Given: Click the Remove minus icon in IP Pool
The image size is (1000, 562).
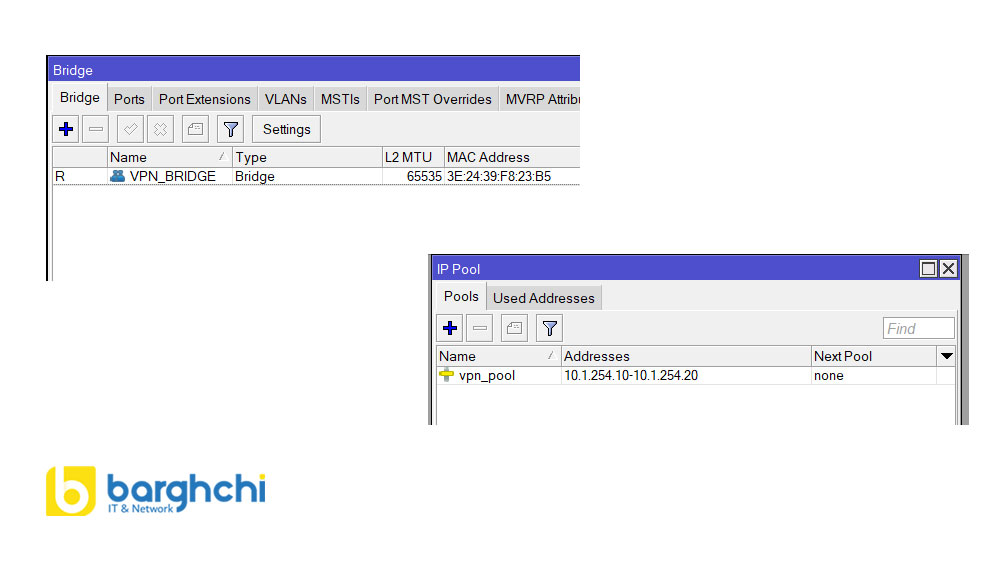Looking at the screenshot, I should (x=480, y=328).
